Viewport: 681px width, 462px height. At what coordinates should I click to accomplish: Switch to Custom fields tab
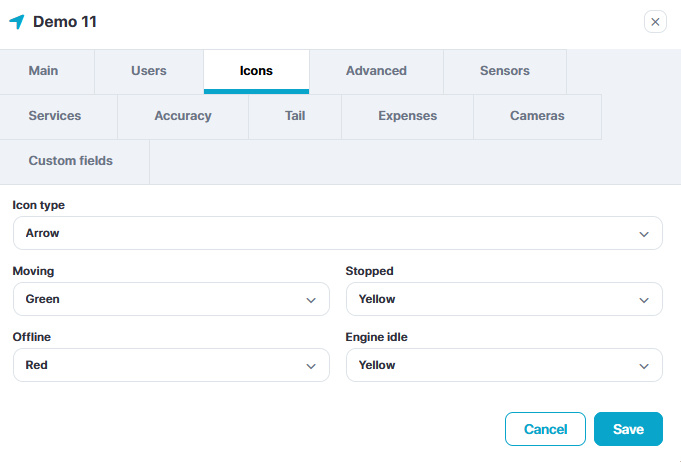point(71,161)
